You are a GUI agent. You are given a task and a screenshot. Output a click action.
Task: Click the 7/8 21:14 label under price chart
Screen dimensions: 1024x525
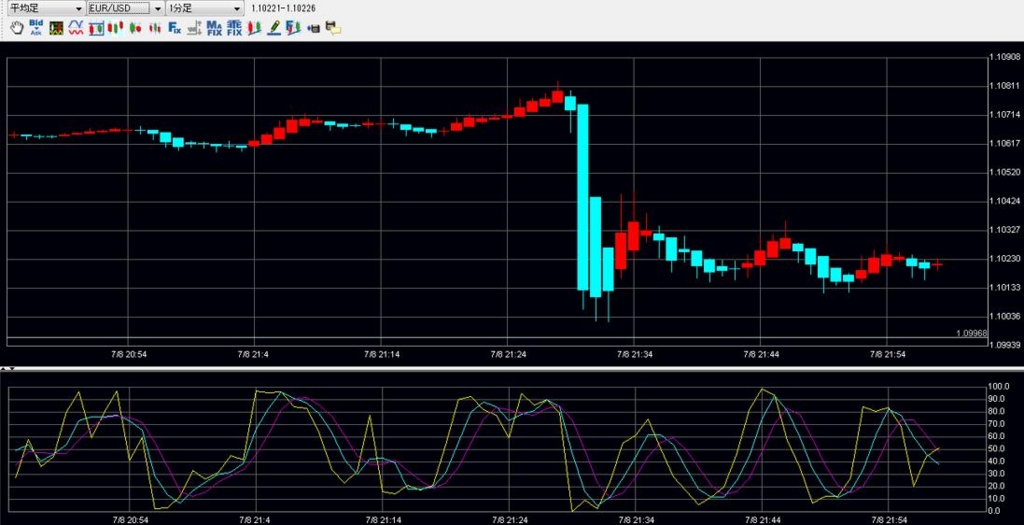click(381, 355)
